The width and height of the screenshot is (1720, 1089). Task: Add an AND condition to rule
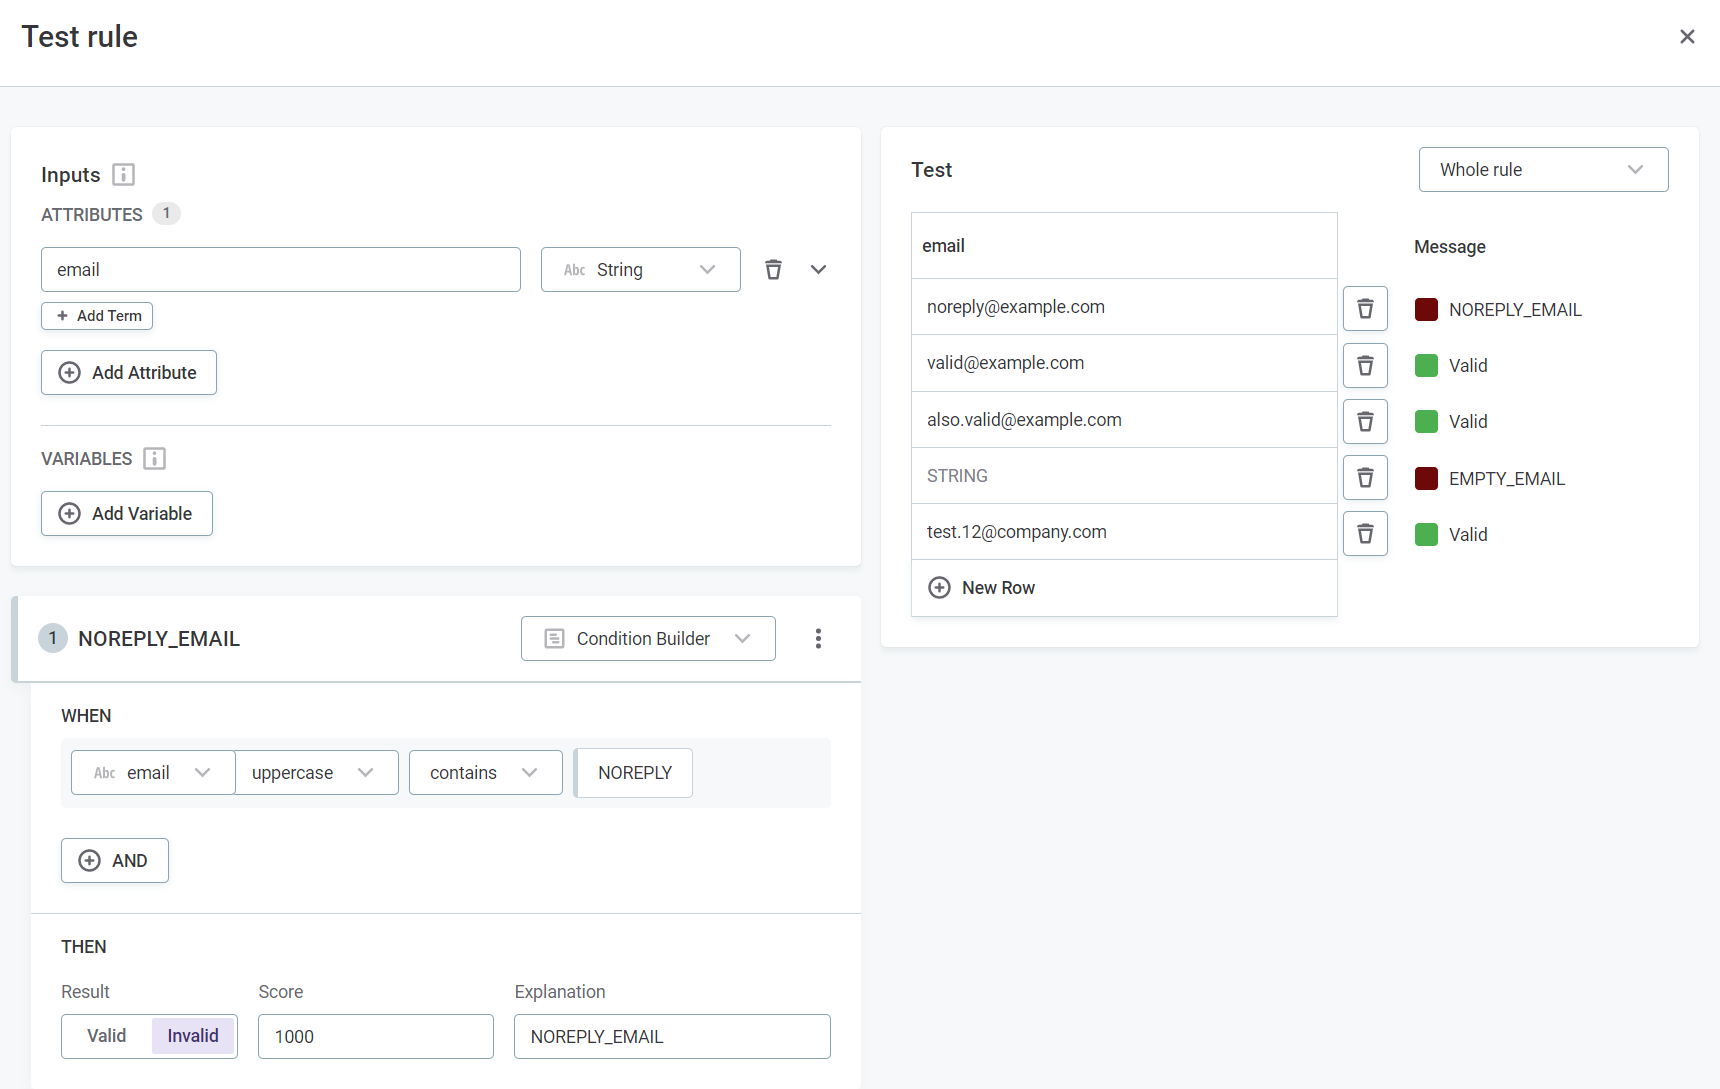(x=115, y=861)
